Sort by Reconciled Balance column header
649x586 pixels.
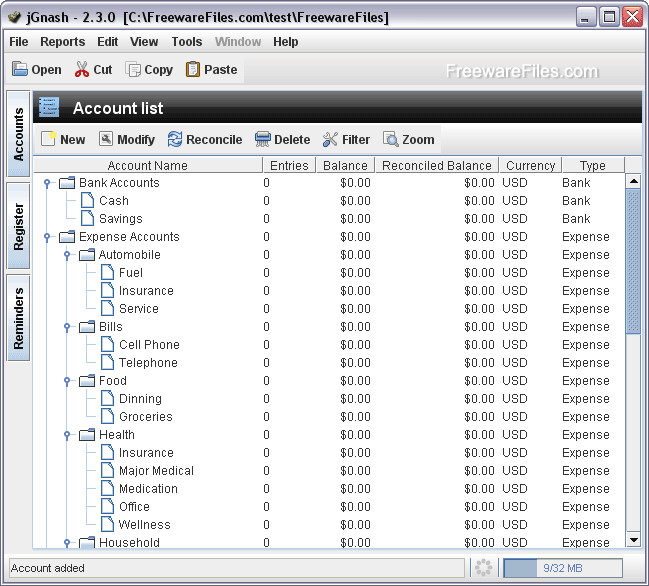coord(437,165)
